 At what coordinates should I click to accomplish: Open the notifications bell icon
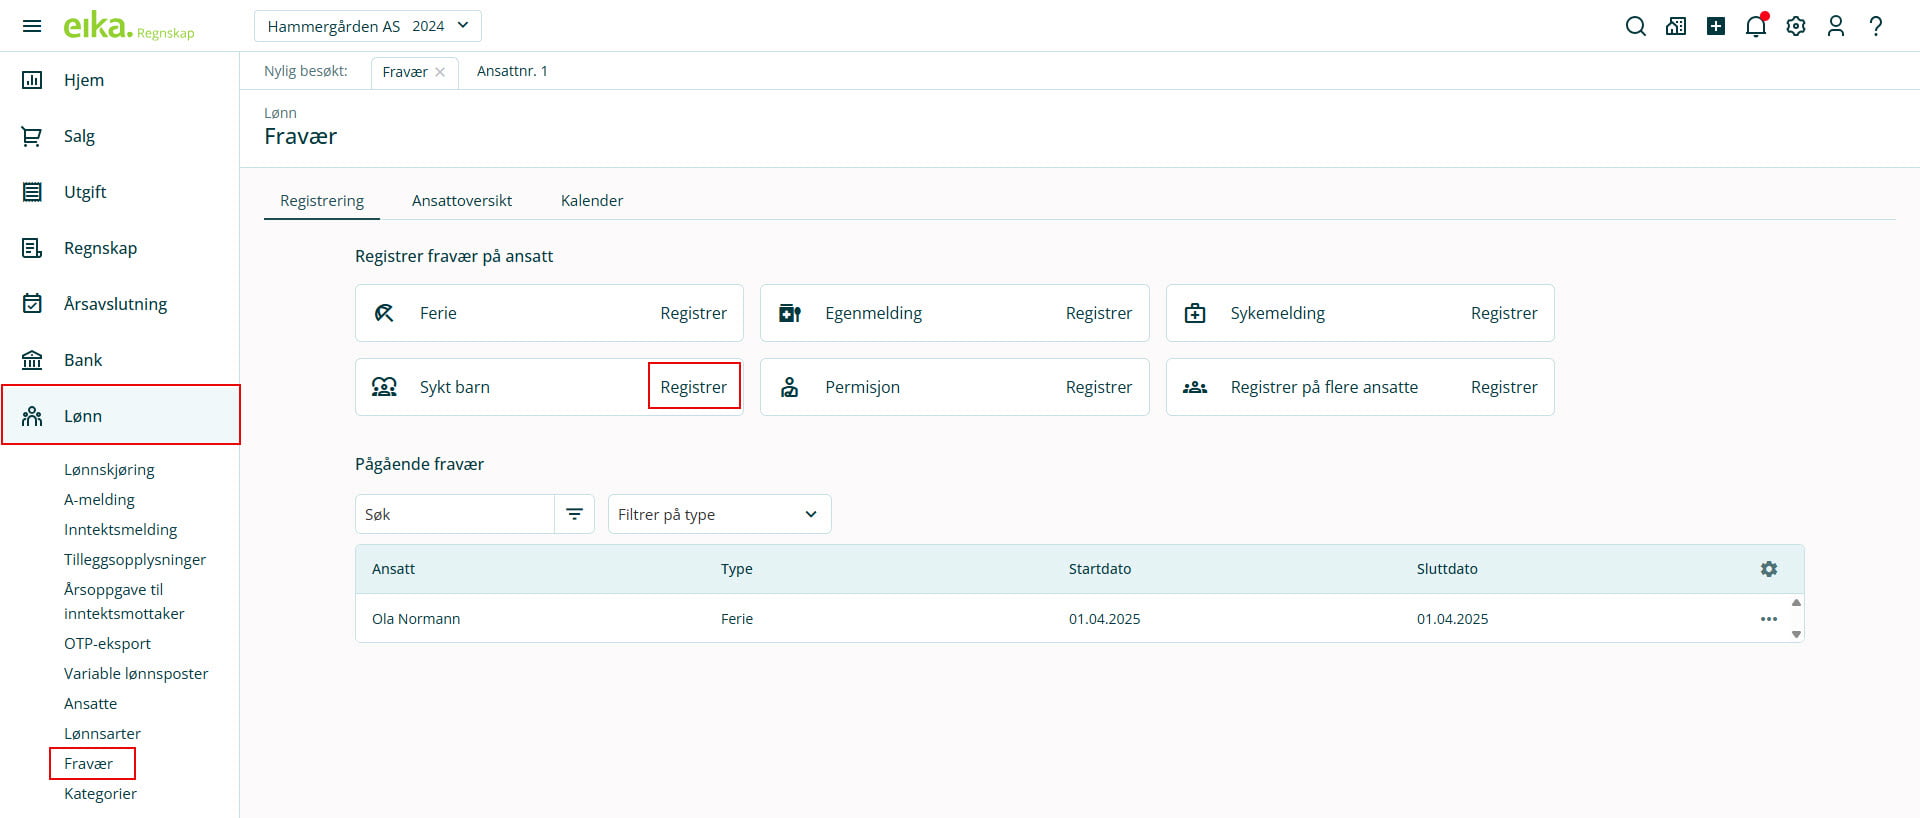pos(1755,27)
